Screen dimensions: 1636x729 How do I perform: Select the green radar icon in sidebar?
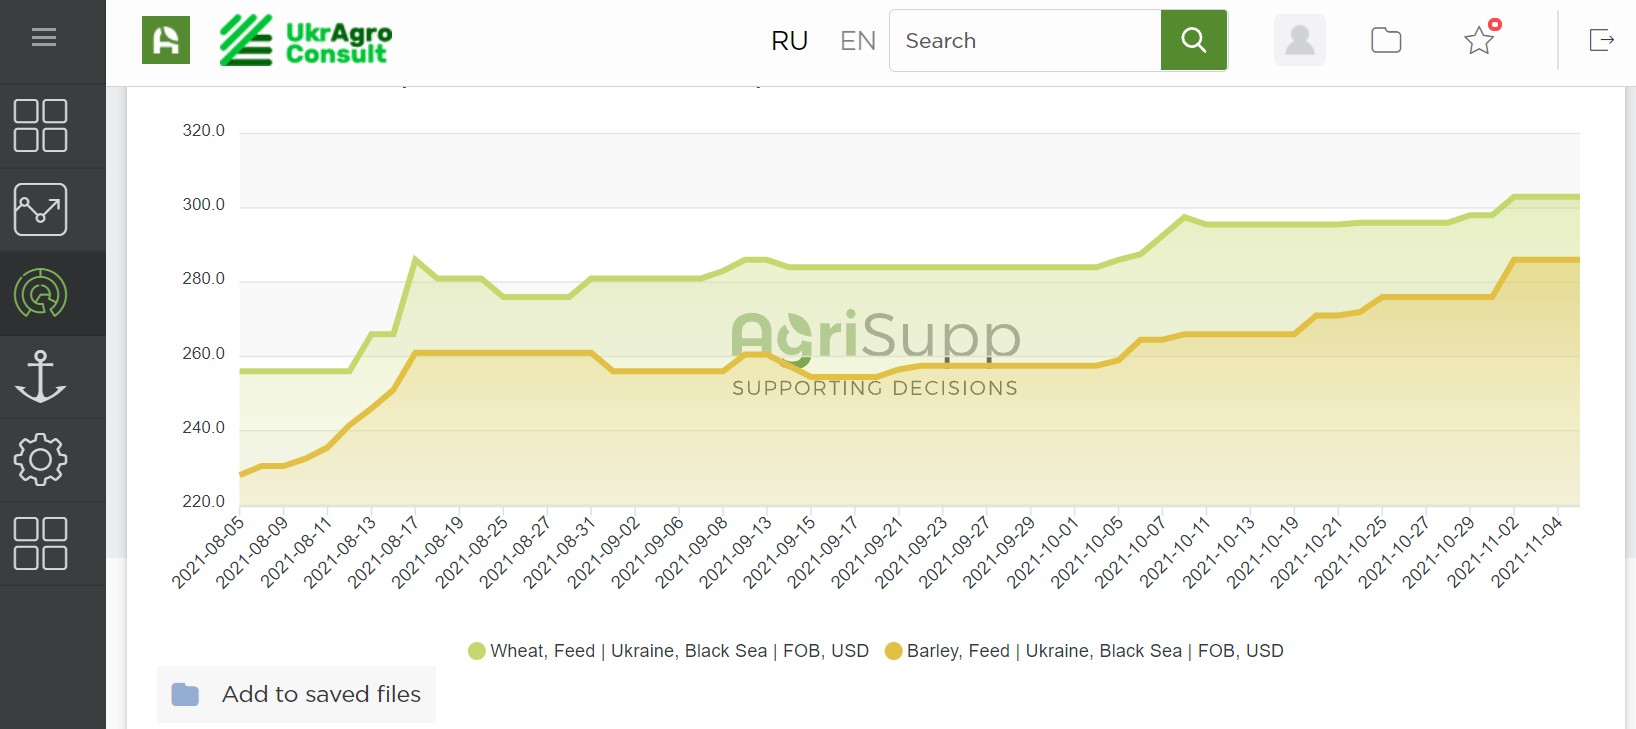[x=41, y=293]
